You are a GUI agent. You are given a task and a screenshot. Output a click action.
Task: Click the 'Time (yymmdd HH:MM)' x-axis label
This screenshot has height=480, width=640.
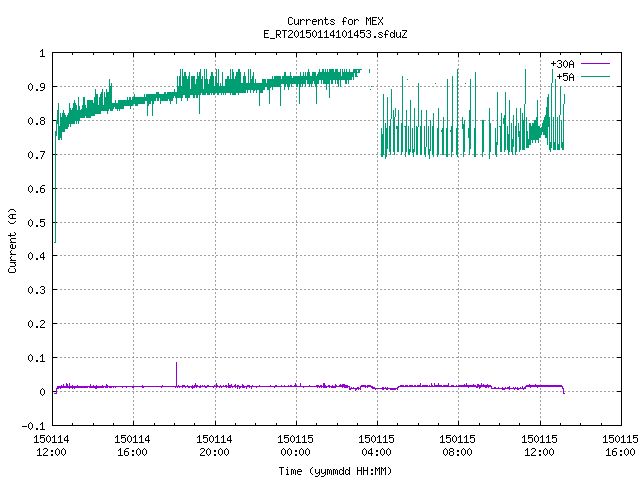[335, 471]
